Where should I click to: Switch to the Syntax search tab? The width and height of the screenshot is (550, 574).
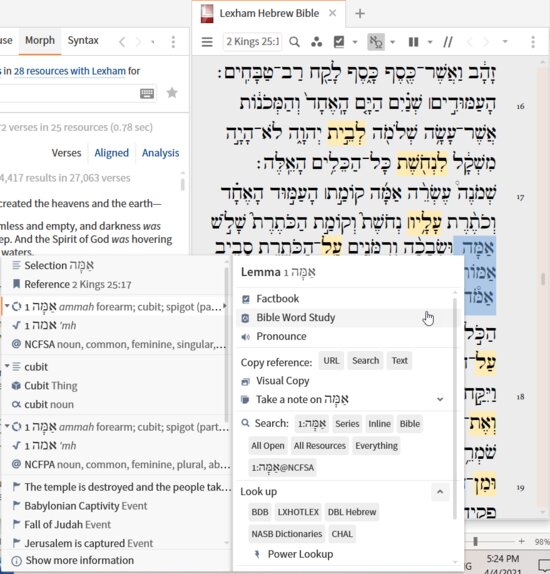[x=83, y=40]
